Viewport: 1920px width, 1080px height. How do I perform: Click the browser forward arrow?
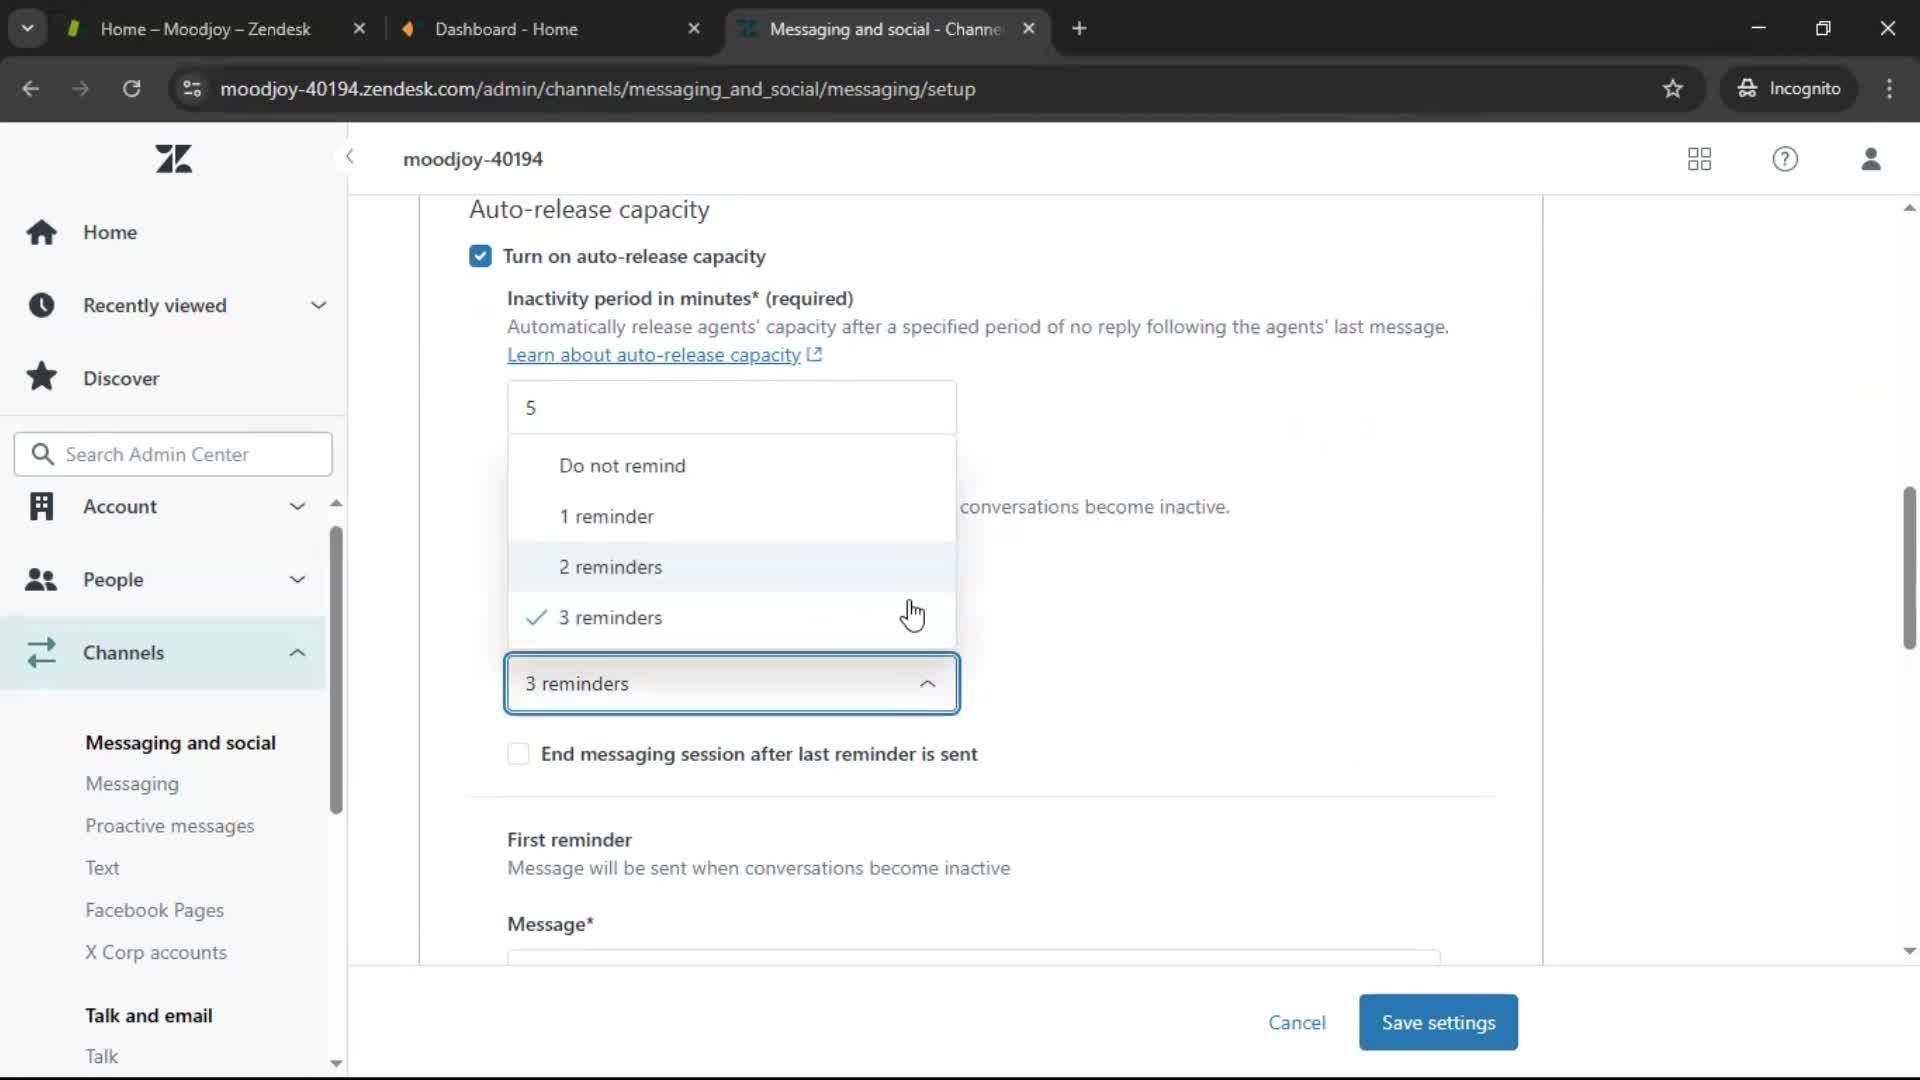pyautogui.click(x=80, y=89)
